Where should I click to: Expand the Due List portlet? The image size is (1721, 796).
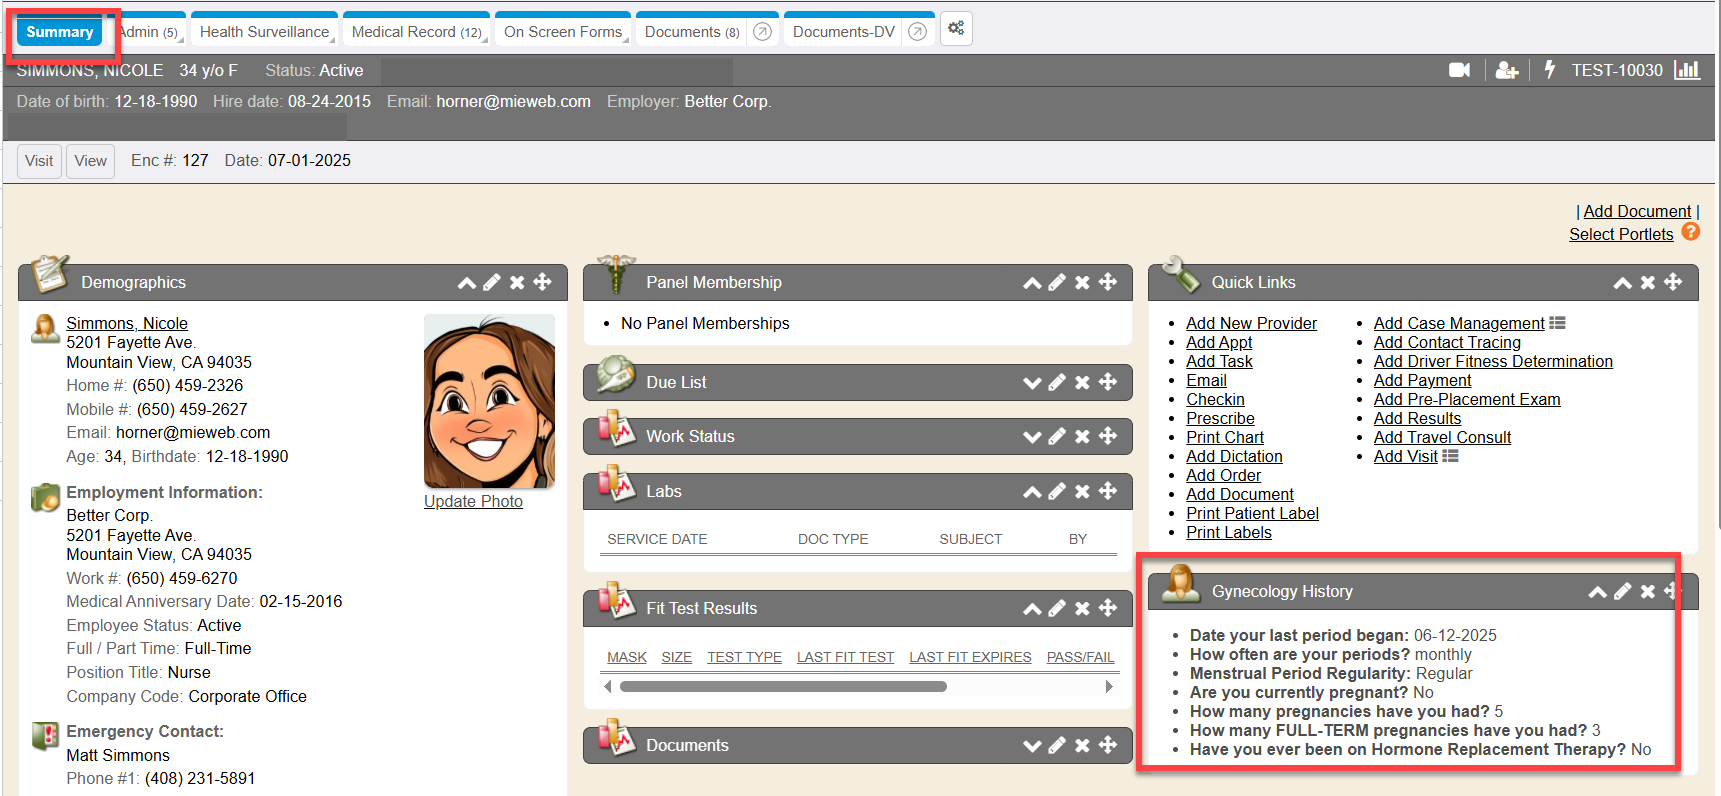(x=1032, y=383)
